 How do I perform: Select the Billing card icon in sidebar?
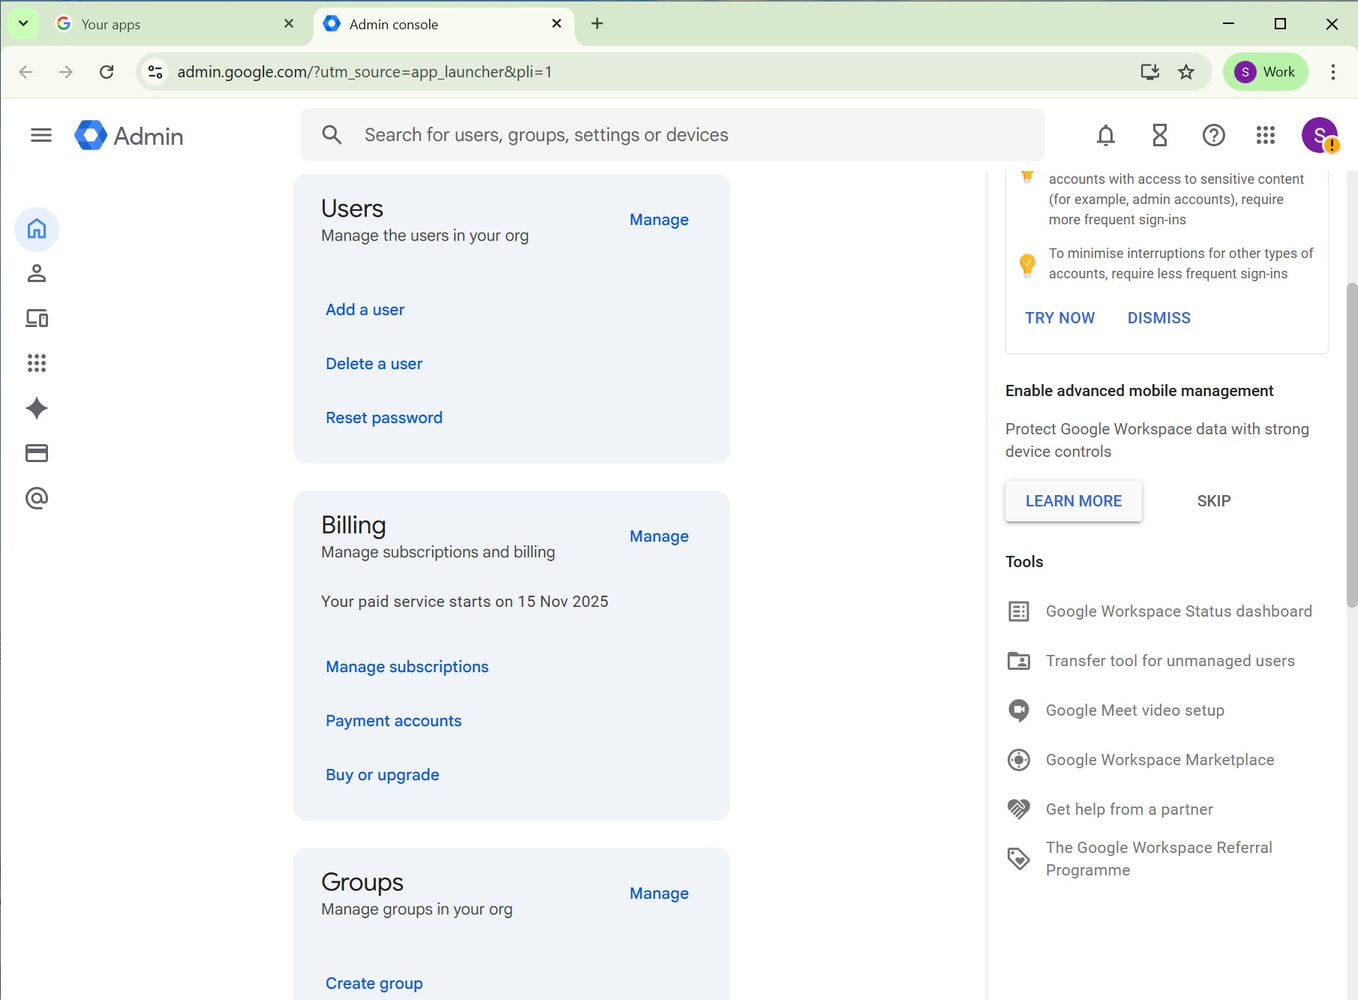pyautogui.click(x=37, y=453)
